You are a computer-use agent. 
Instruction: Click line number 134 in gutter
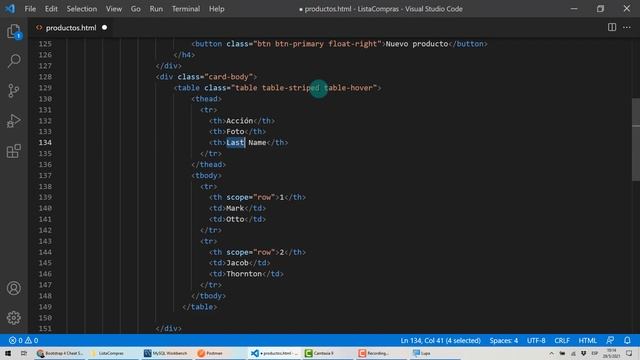45,142
